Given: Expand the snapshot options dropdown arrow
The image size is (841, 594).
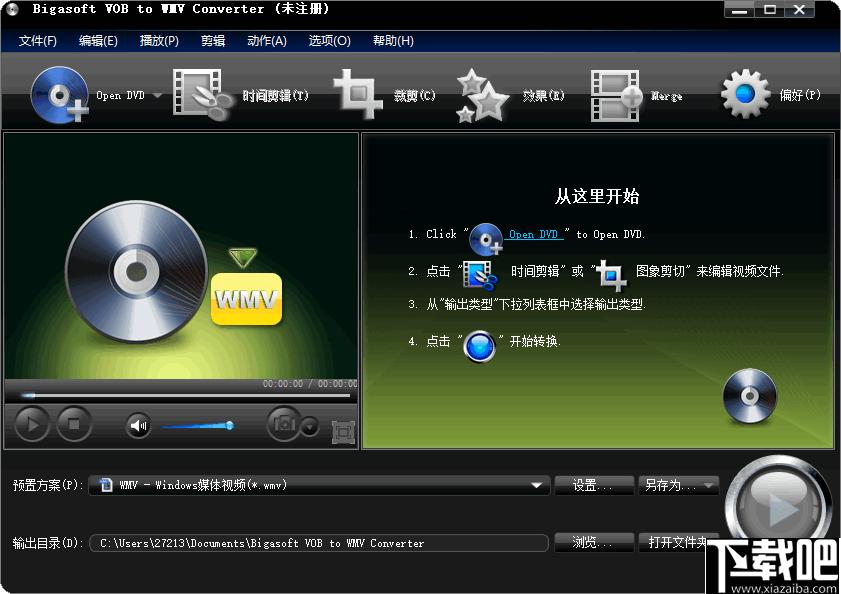Looking at the screenshot, I should click(310, 427).
